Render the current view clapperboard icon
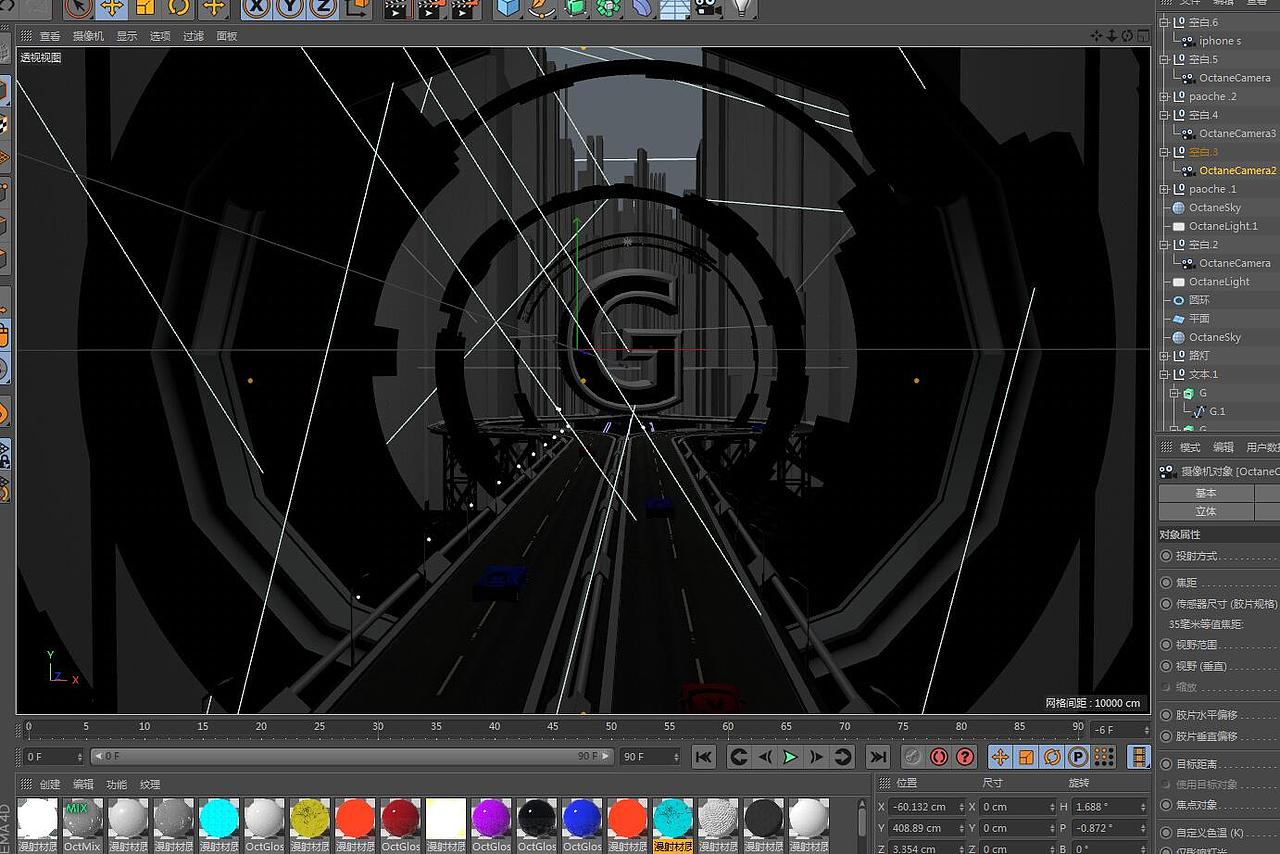Screen dimensions: 1280x854 pos(397,8)
